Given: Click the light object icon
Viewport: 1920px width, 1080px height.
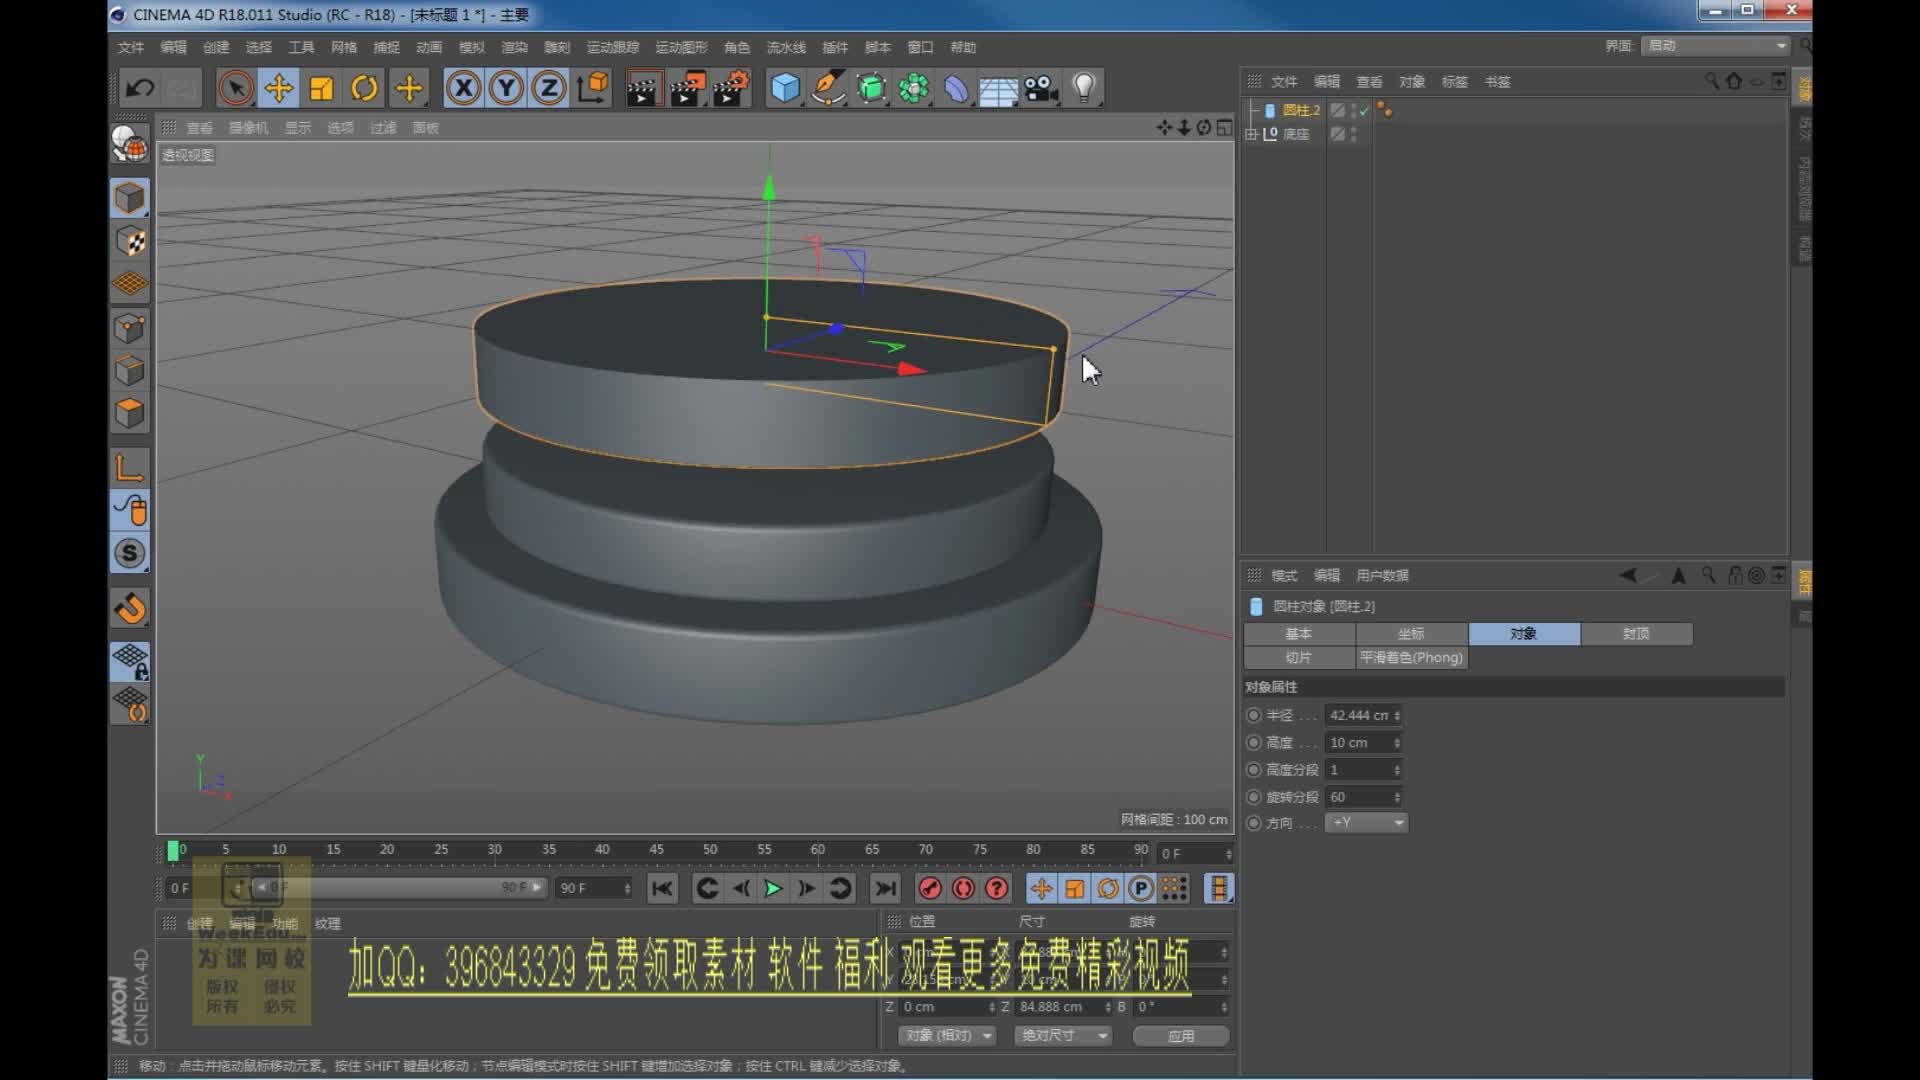Looking at the screenshot, I should click(x=1085, y=88).
